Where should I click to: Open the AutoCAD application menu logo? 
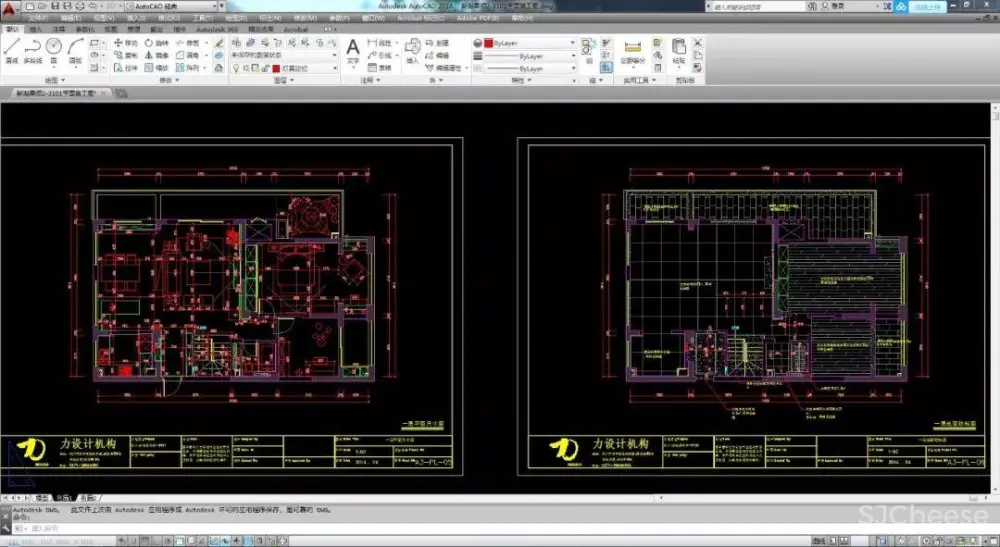10,8
